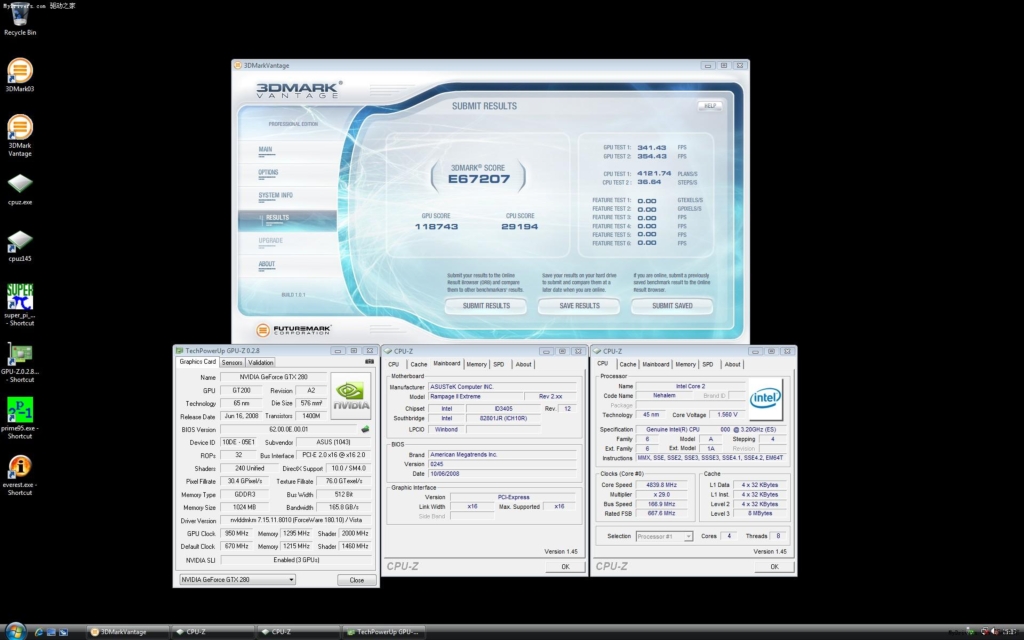Viewport: 1024px width, 640px height.
Task: Switch to the Validation tab in GPU-Z
Action: (x=261, y=362)
